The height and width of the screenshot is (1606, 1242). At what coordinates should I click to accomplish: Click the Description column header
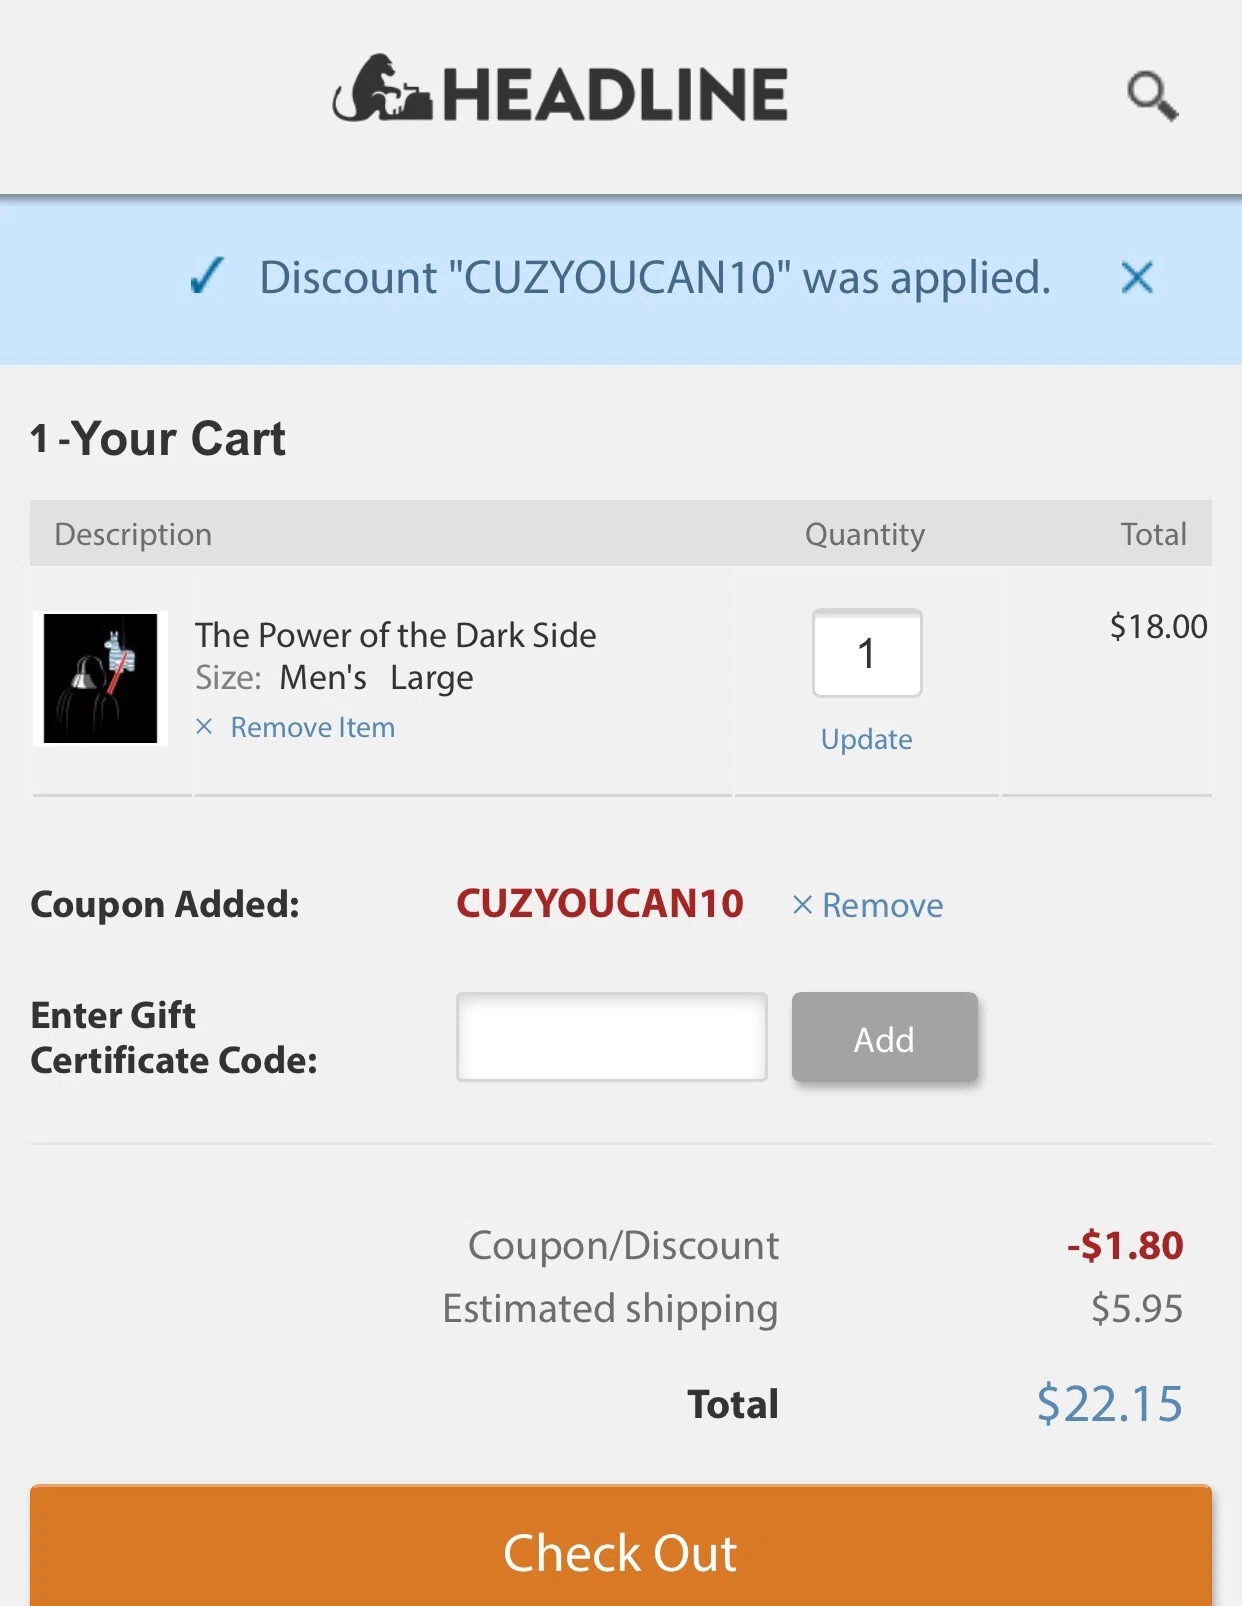[x=133, y=534]
